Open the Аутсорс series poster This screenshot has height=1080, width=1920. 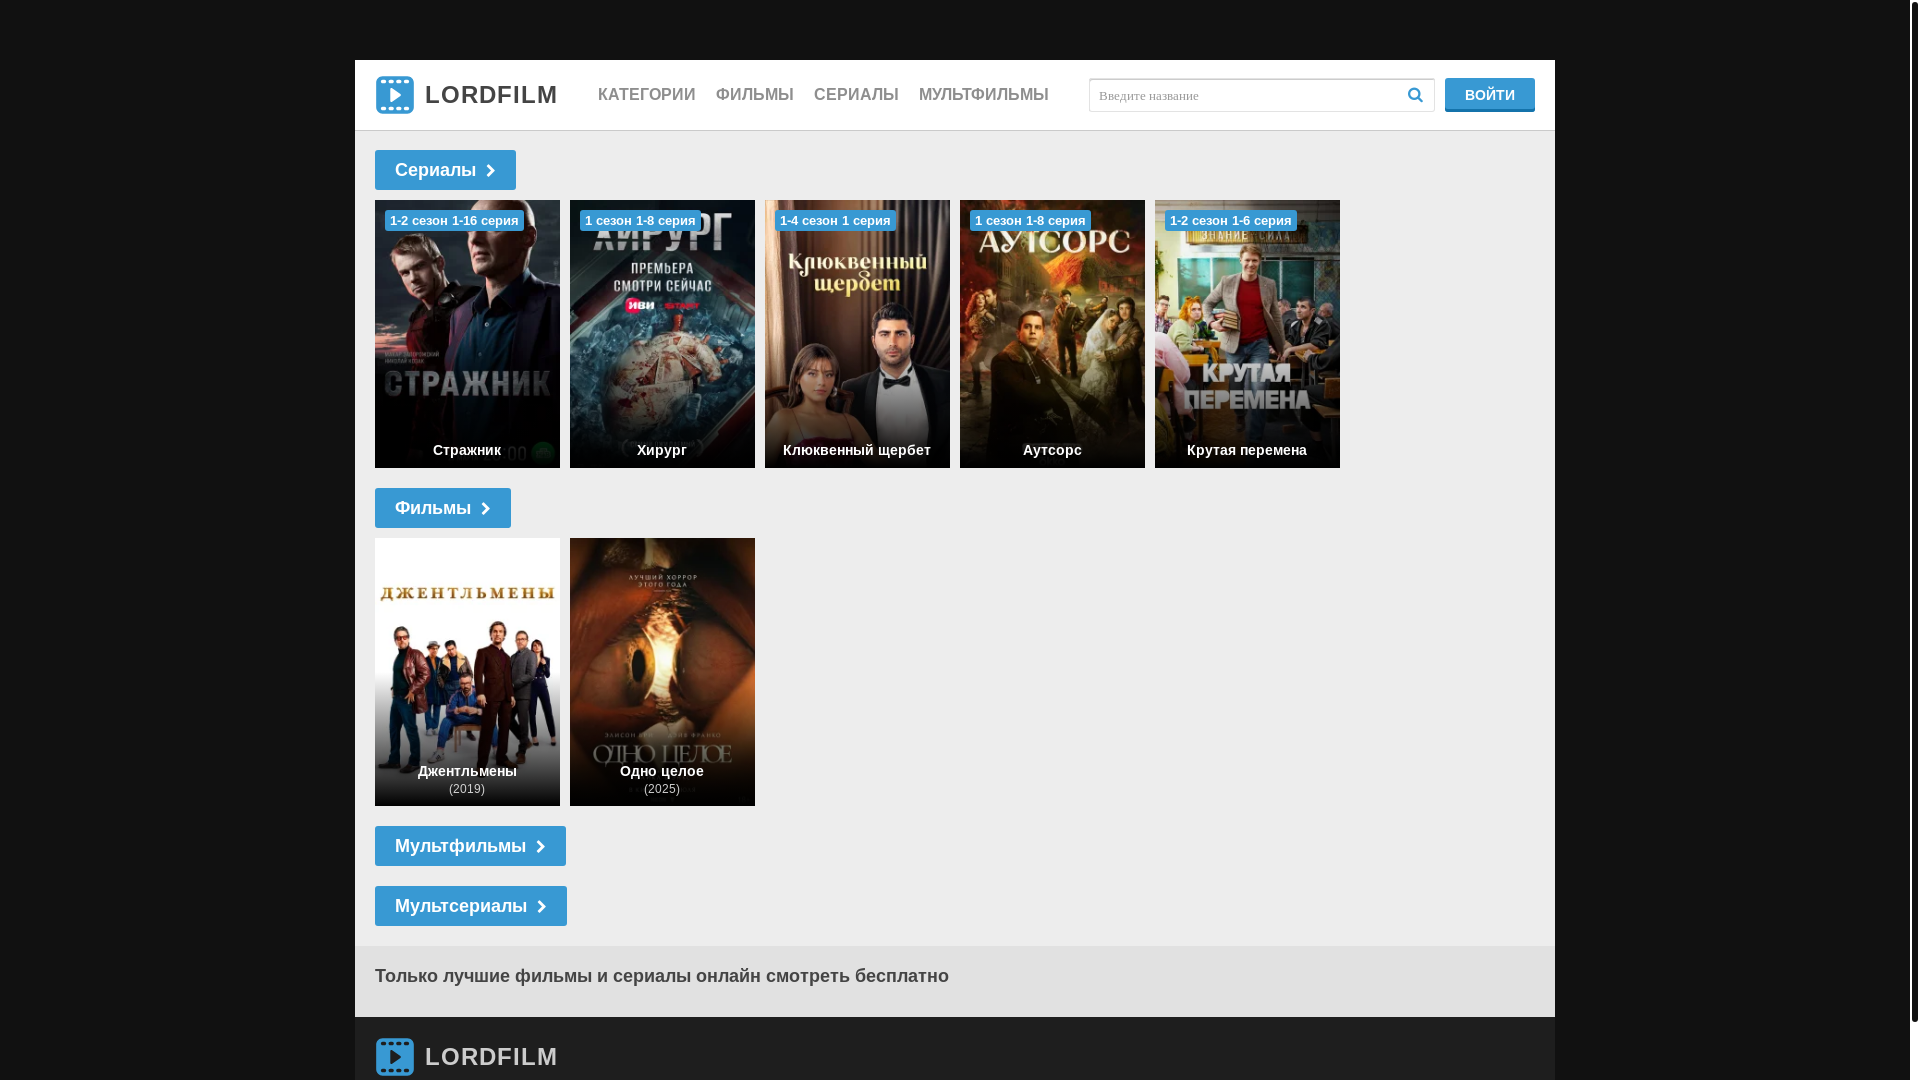[x=1052, y=334]
